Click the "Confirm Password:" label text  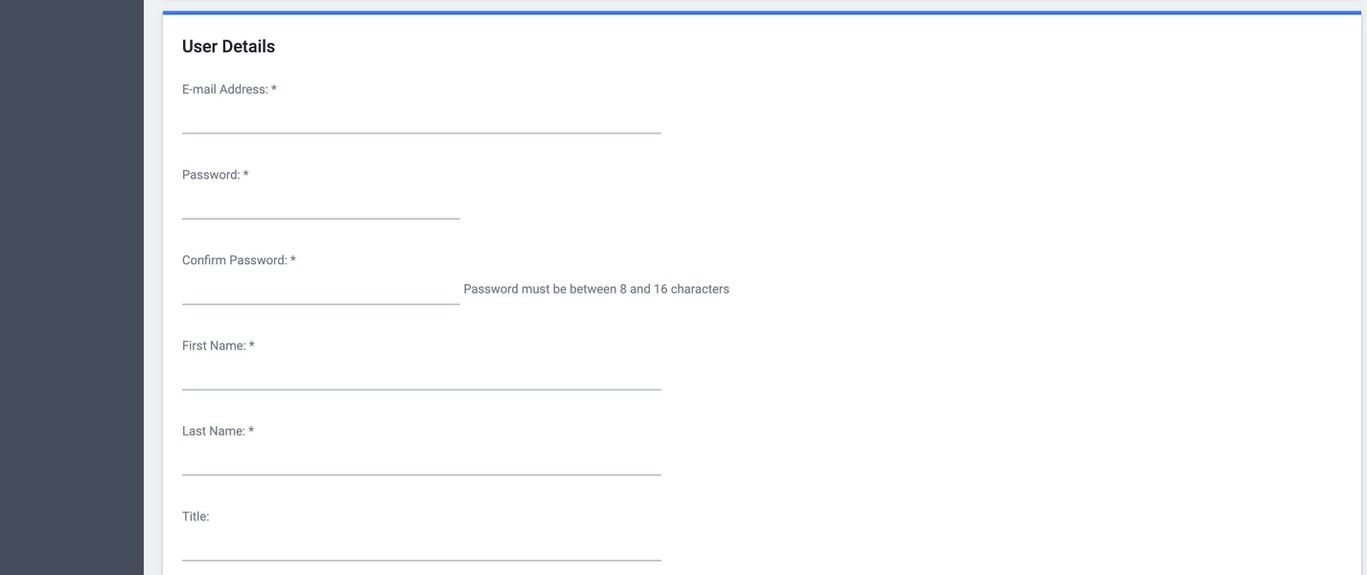[234, 260]
